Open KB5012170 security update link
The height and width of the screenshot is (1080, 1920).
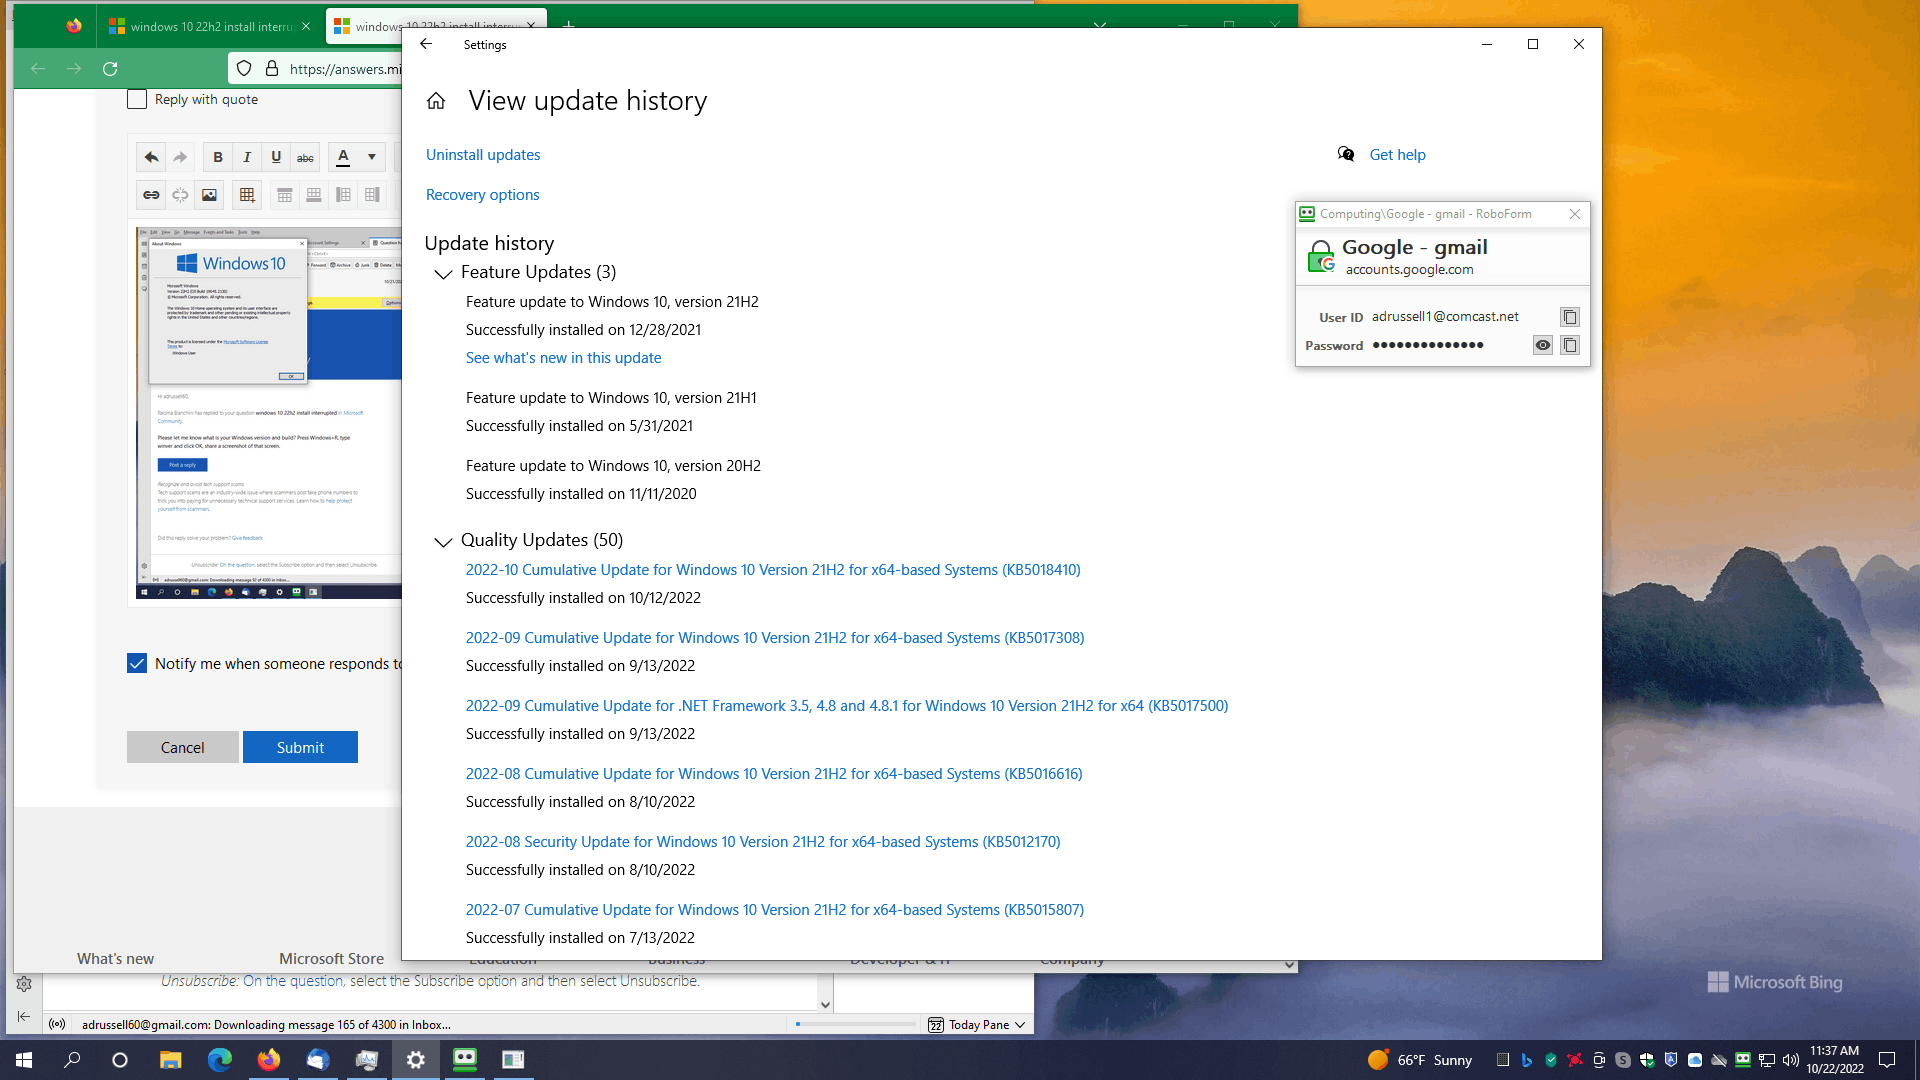pos(763,842)
